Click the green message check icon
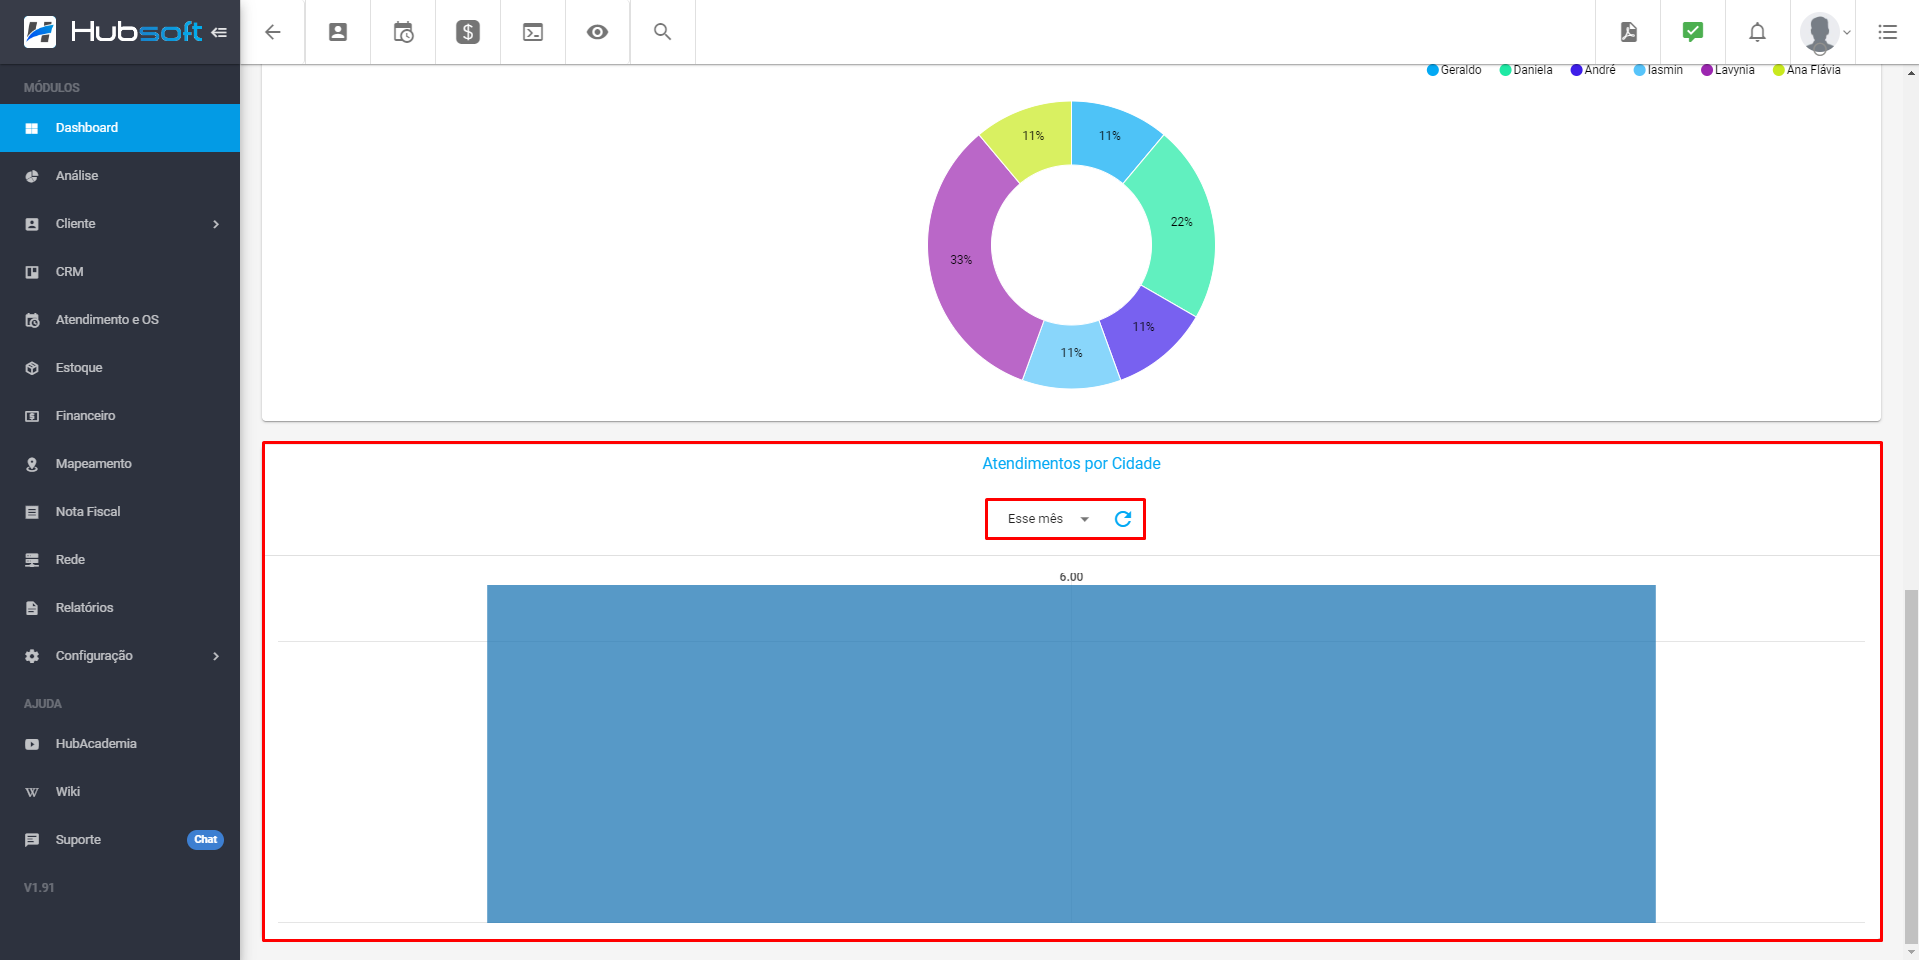This screenshot has width=1919, height=960. [x=1692, y=31]
